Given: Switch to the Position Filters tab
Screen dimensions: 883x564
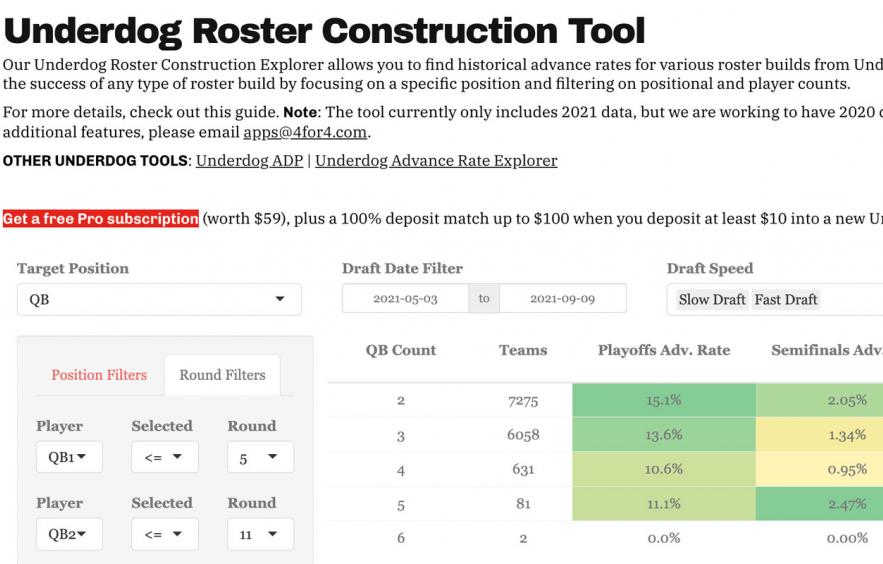Looking at the screenshot, I should (99, 375).
